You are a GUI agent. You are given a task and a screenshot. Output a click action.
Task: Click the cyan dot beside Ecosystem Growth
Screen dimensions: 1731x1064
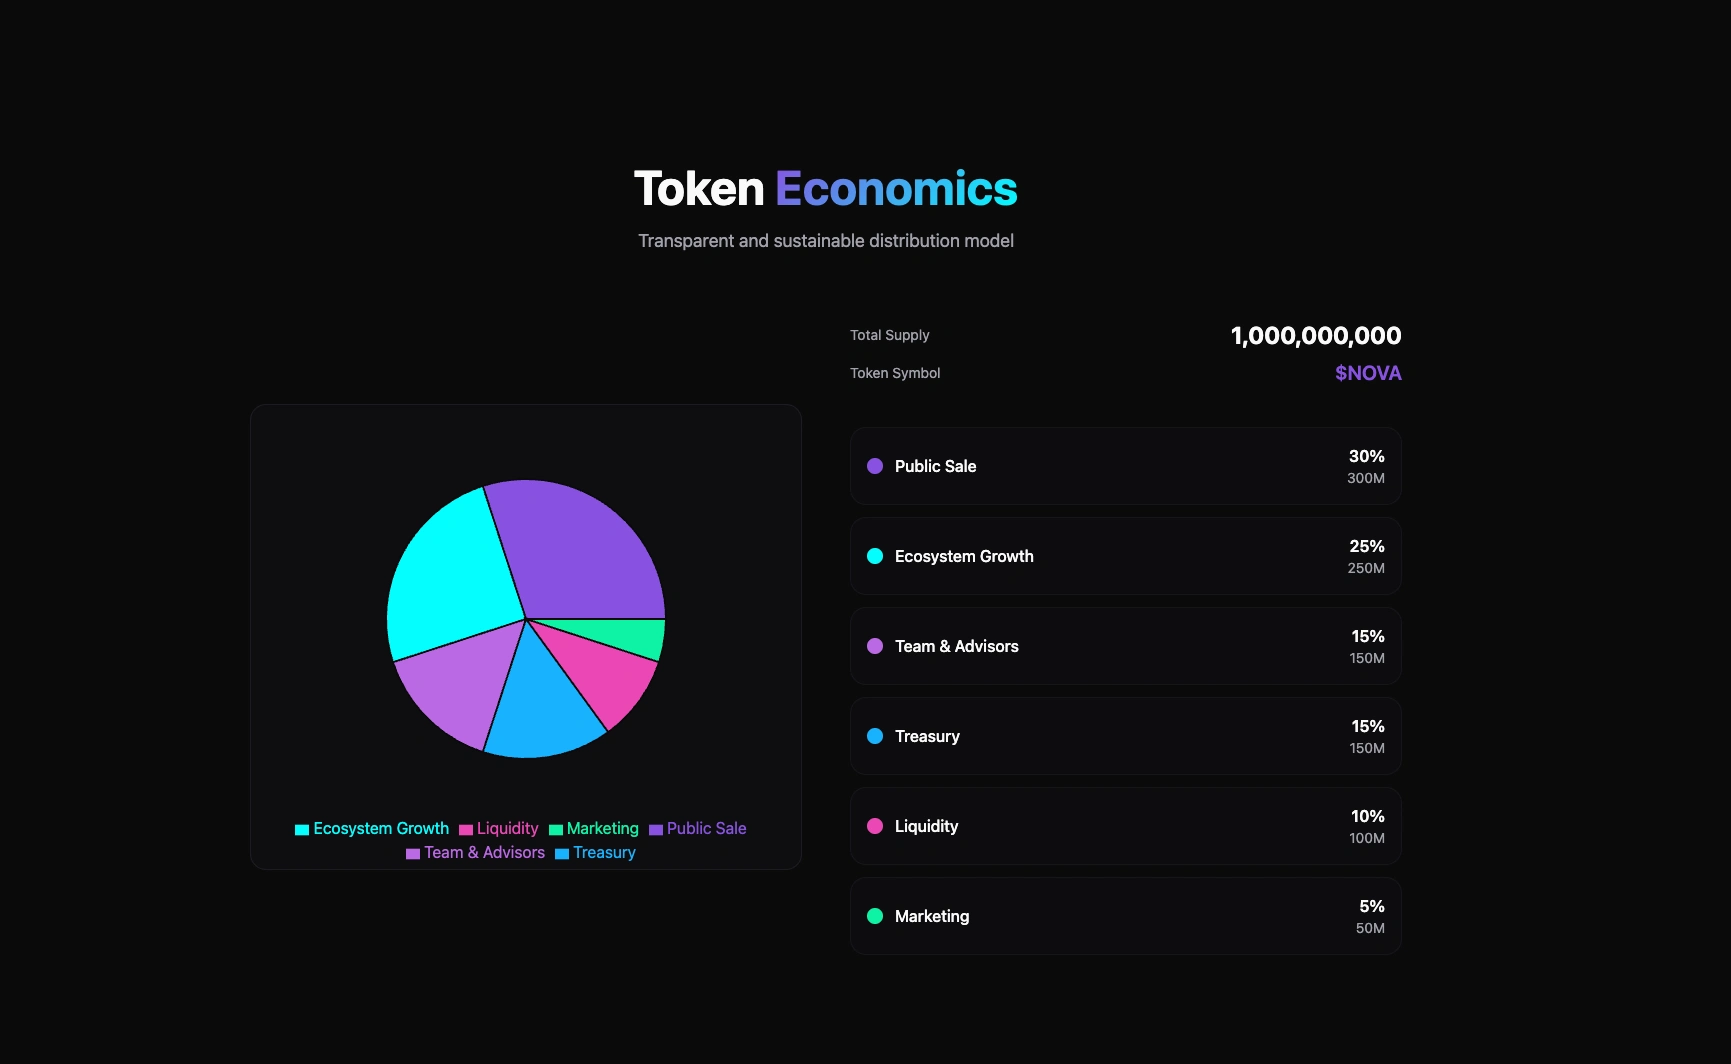(x=875, y=556)
